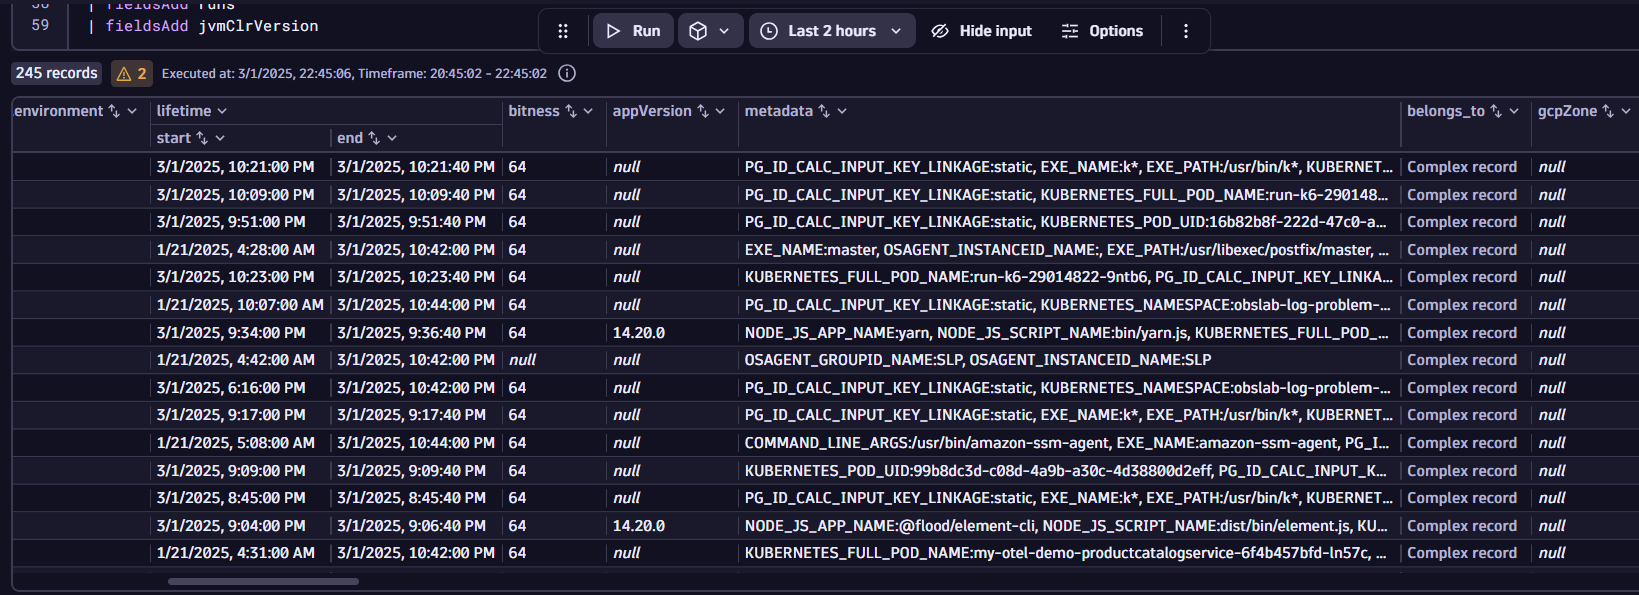Open Complex record in 4:42:00 AM row
The image size is (1639, 595).
pos(1461,360)
